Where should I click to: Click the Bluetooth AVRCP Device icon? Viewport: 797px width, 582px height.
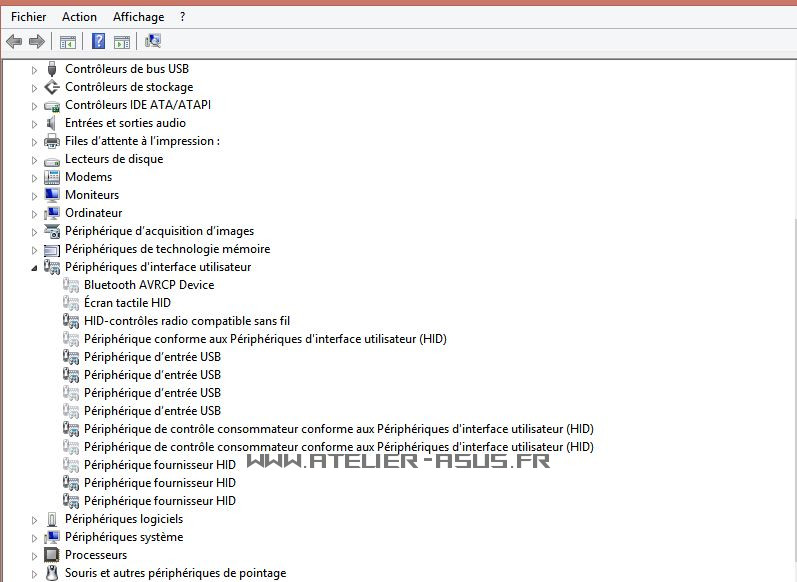pos(71,285)
